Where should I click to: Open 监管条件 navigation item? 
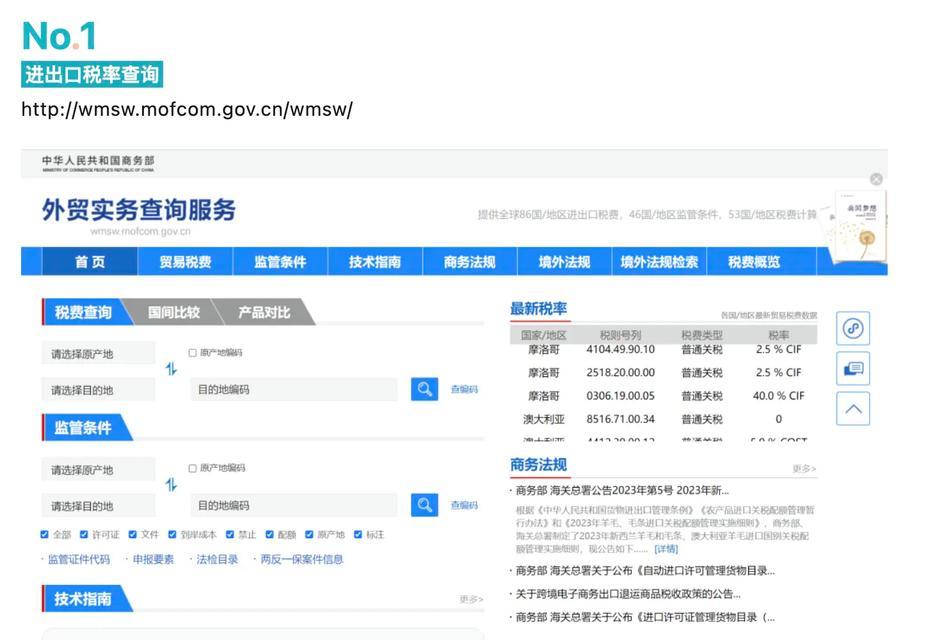point(281,262)
